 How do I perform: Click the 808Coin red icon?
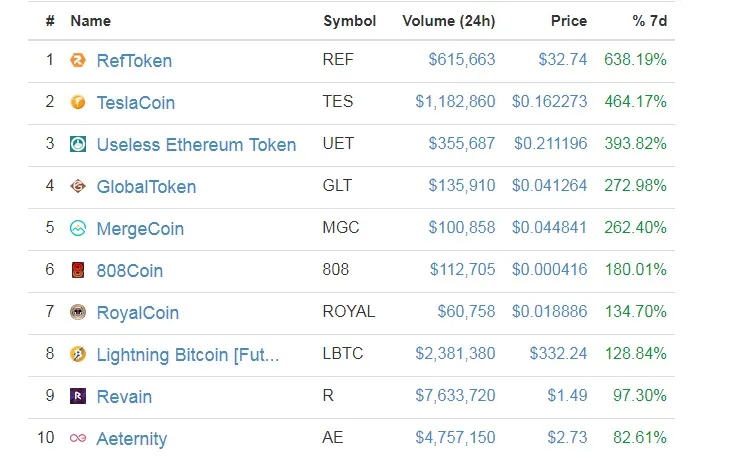point(78,270)
